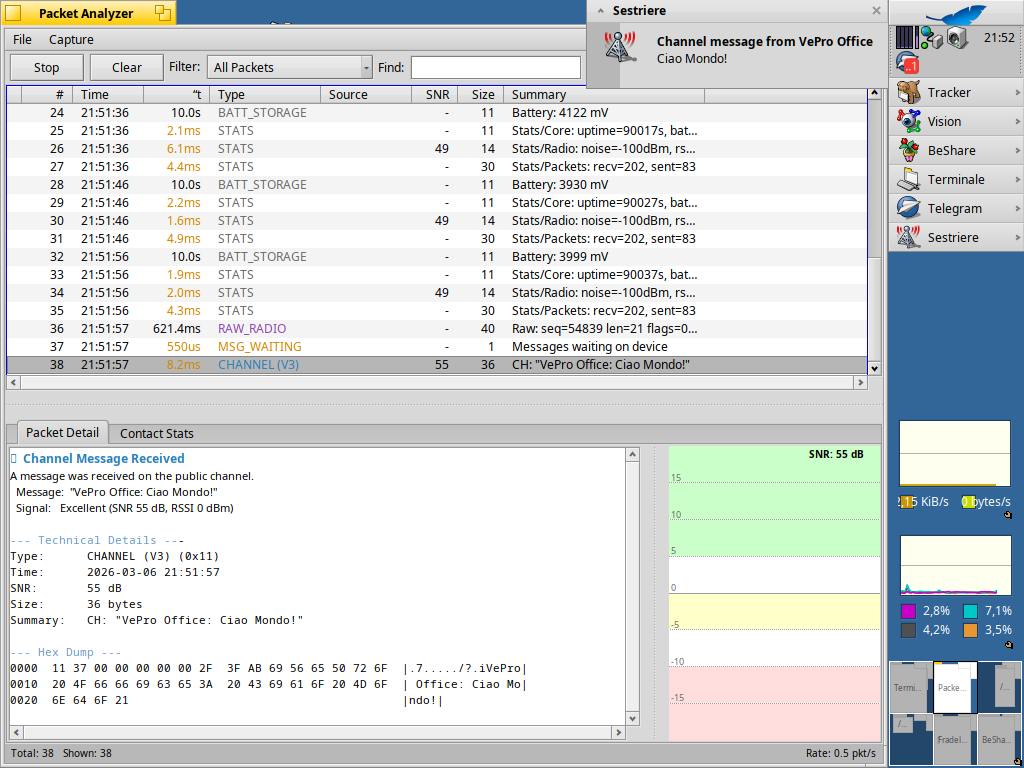Sort by the Time column header
1024x768 pixels.
tap(108, 95)
